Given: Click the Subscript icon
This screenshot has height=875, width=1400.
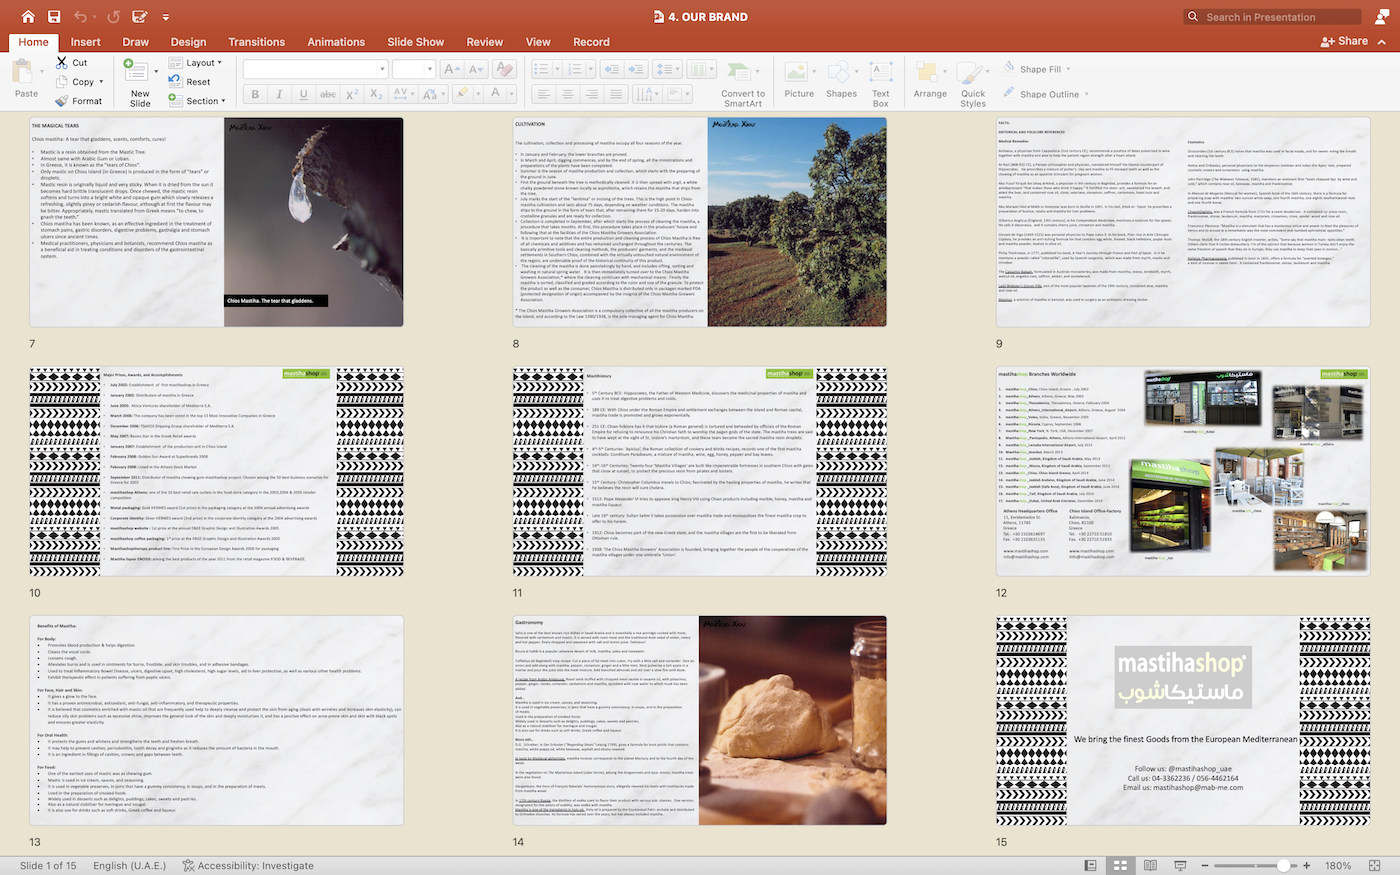Looking at the screenshot, I should coord(376,94).
